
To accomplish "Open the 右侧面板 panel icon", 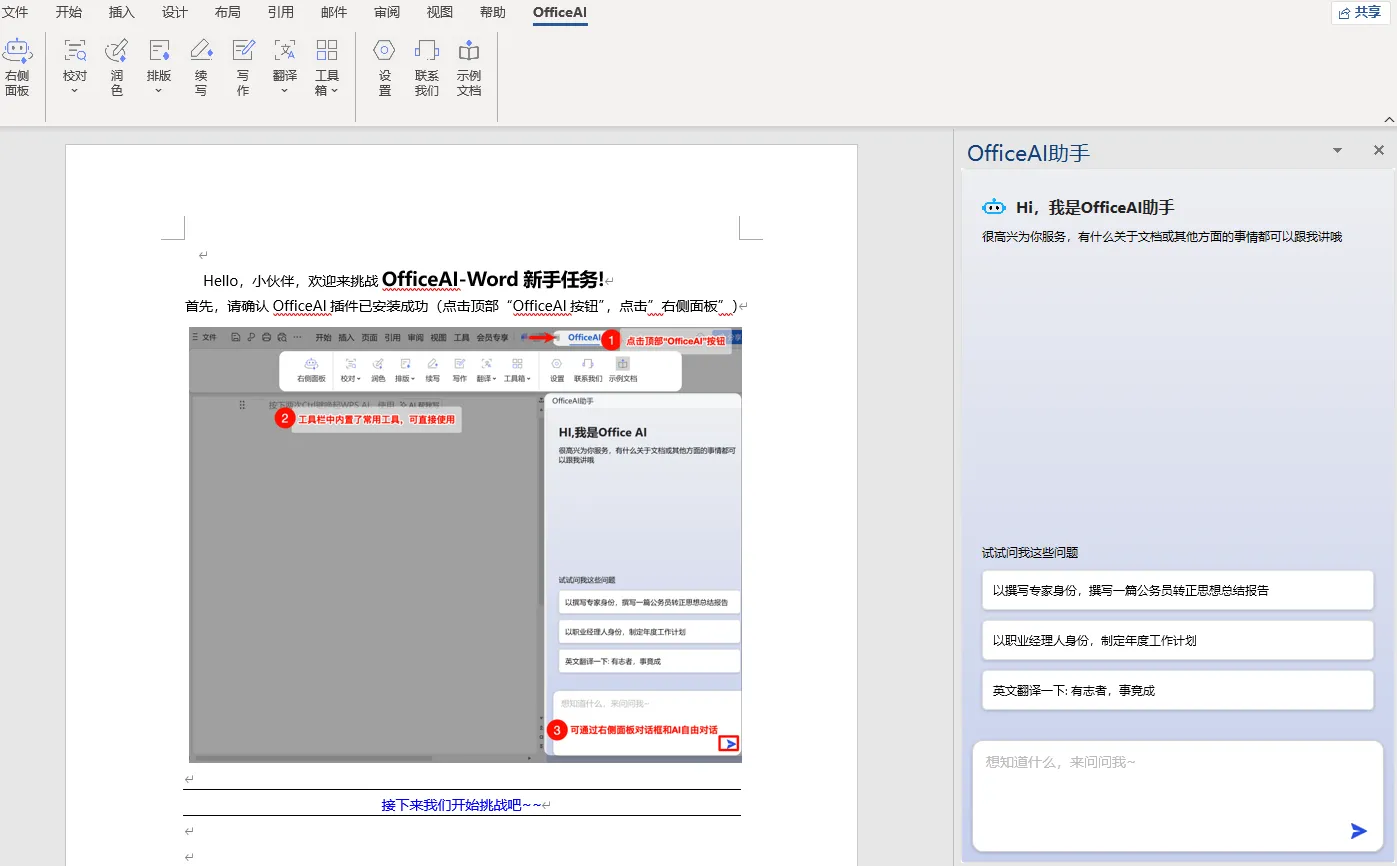I will 19,65.
